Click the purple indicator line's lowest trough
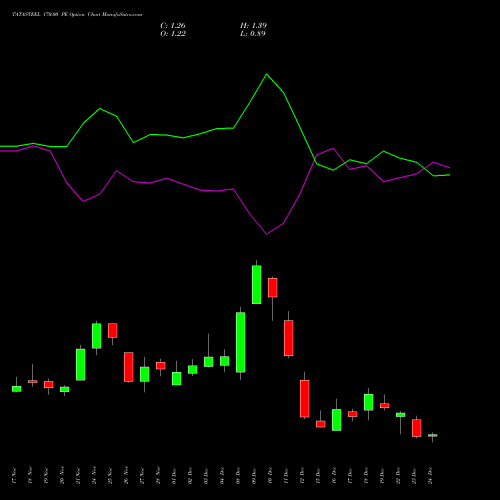Image resolution: width=500 pixels, height=500 pixels. tap(266, 234)
